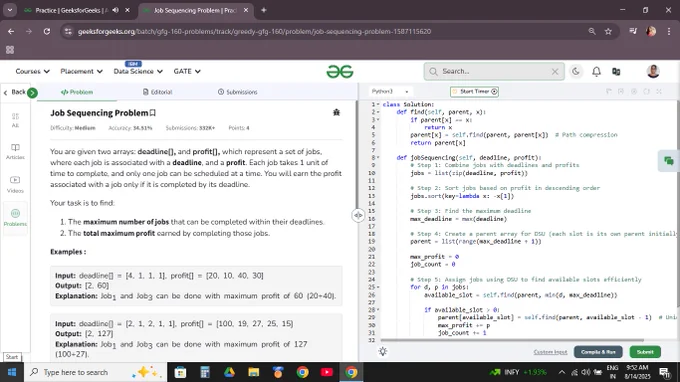680x382 pixels.
Task: Collapse code fold on line 8
Action: pos(378,158)
